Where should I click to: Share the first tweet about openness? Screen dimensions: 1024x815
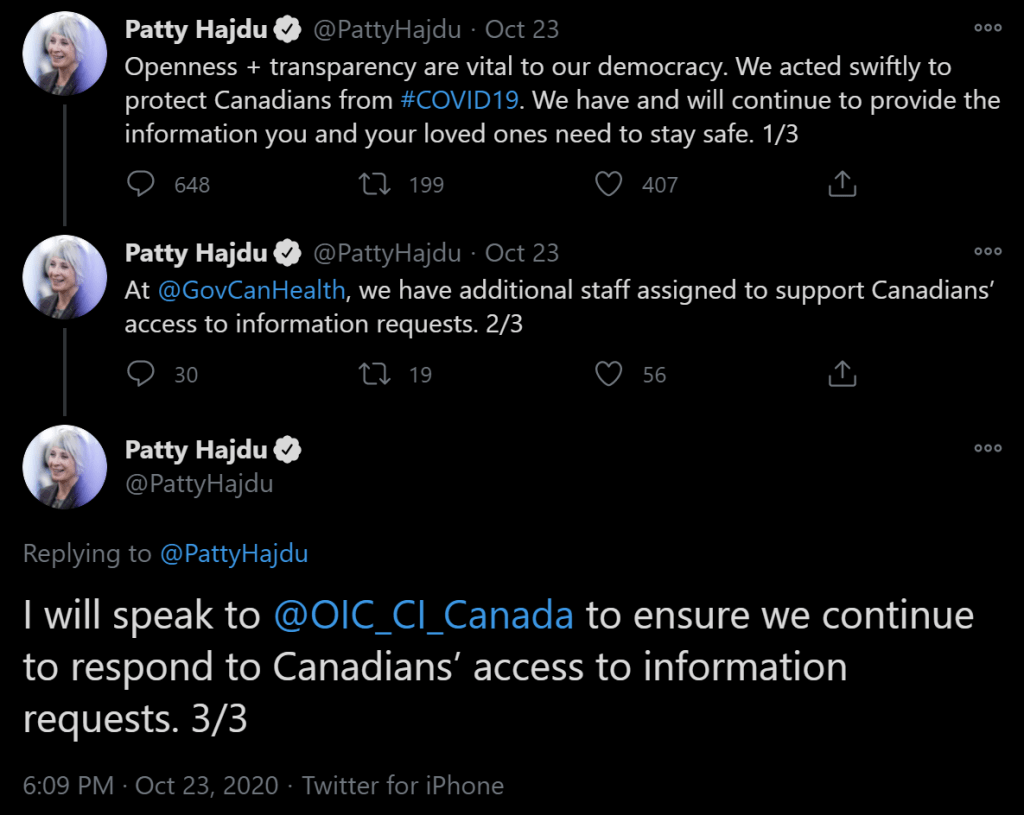click(842, 184)
